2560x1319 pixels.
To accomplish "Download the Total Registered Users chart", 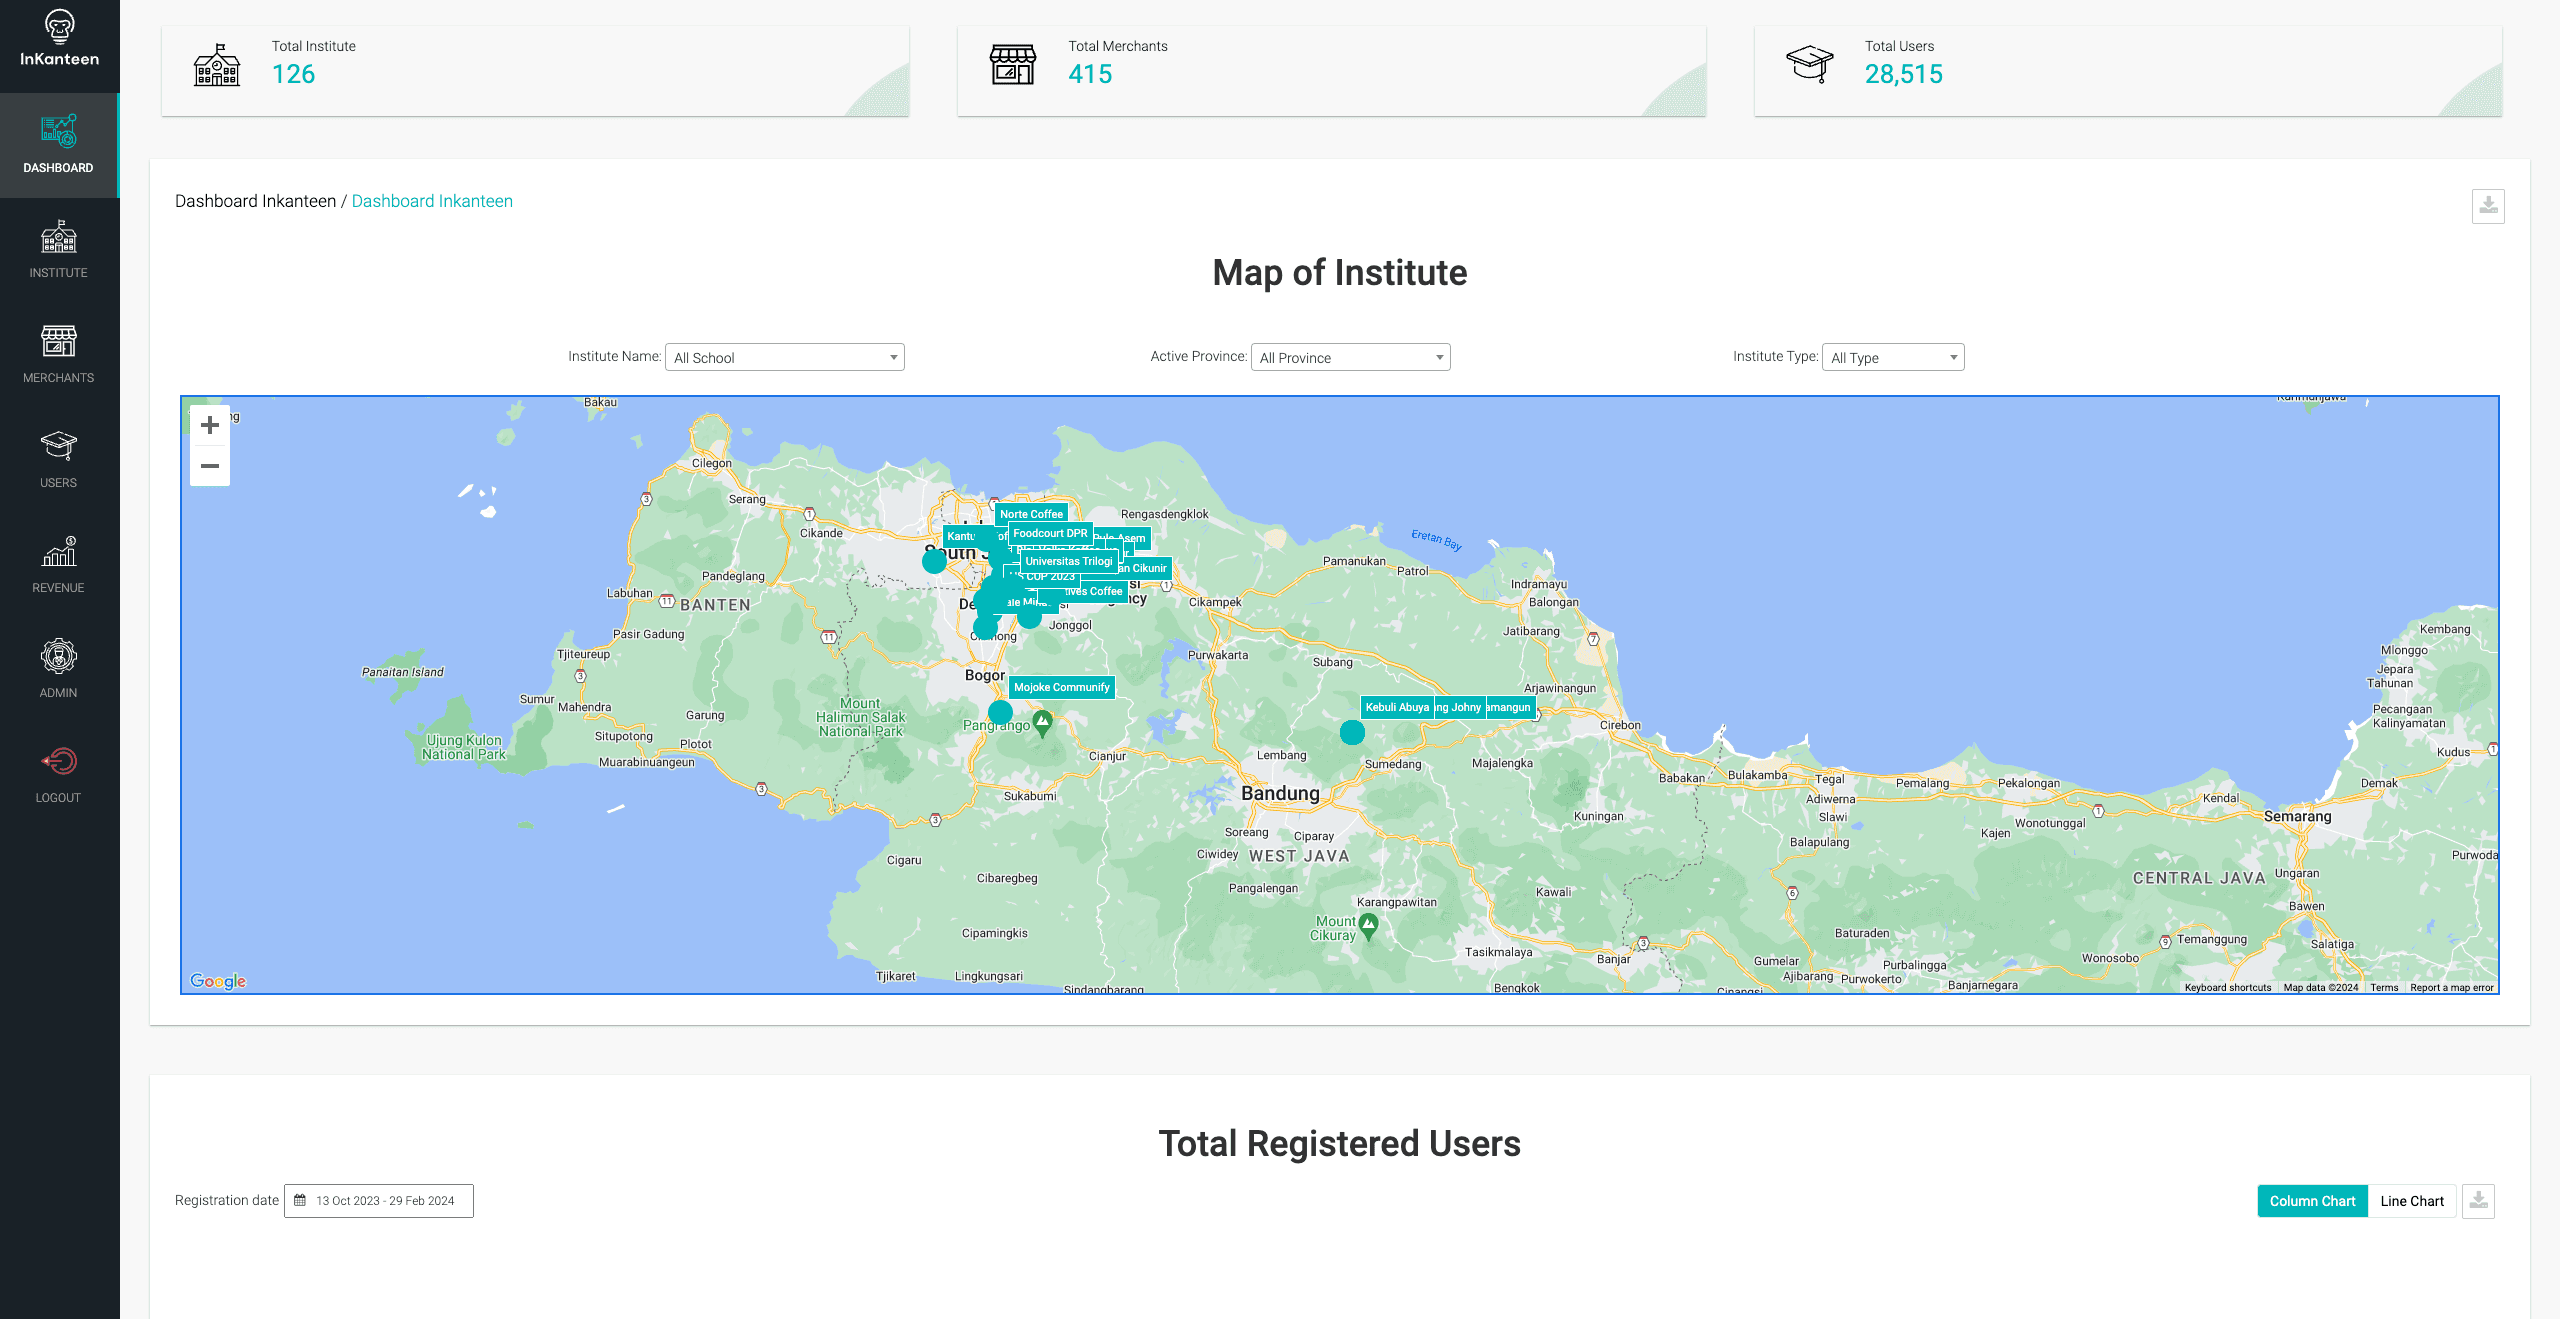I will pos(2478,1201).
